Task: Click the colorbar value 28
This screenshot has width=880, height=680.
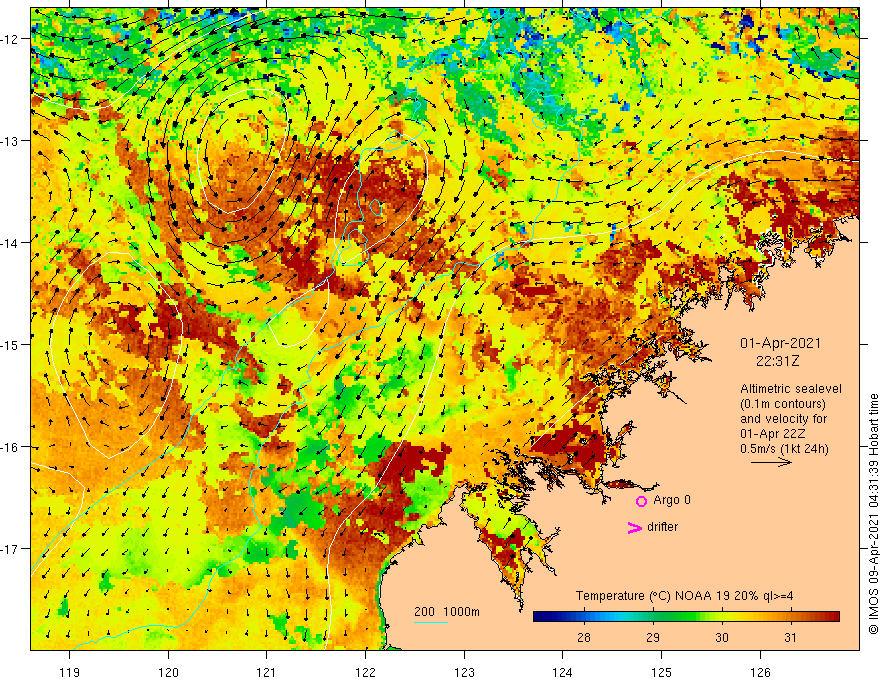Action: [584, 637]
